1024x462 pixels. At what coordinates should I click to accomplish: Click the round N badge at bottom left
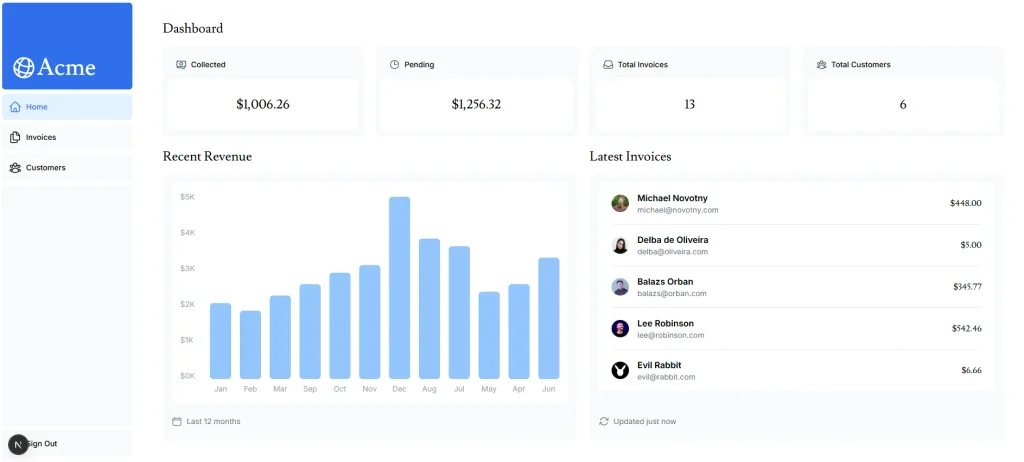point(18,444)
